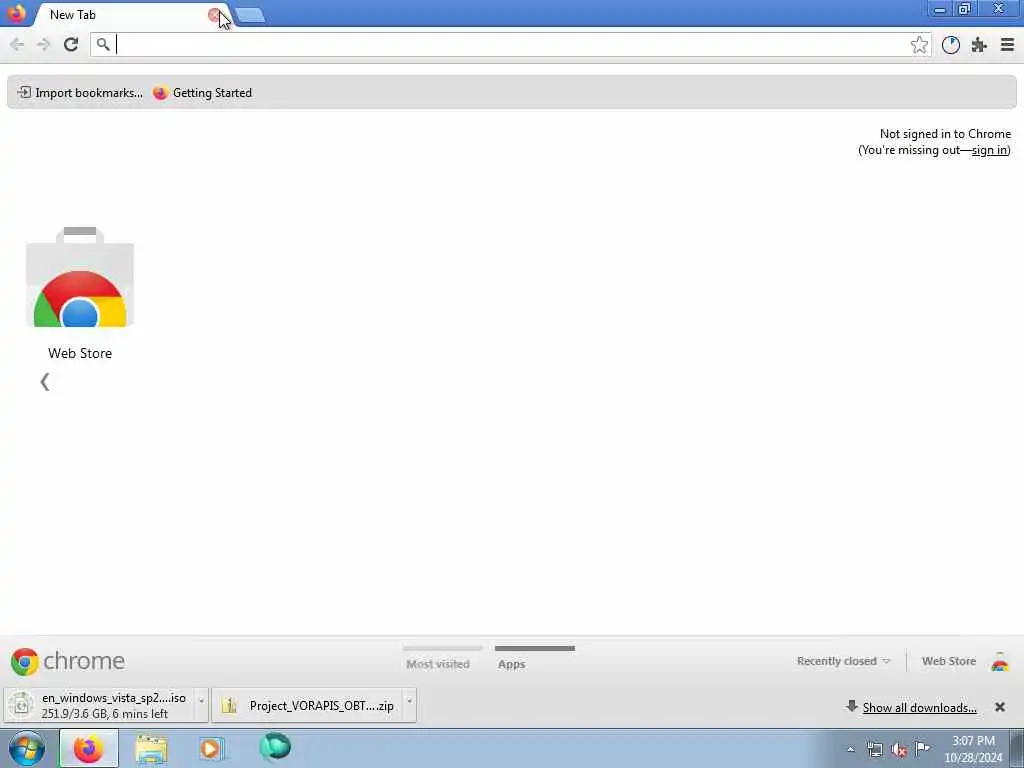Image resolution: width=1024 pixels, height=768 pixels.
Task: Click the Firefox icon in title bar
Action: [16, 14]
